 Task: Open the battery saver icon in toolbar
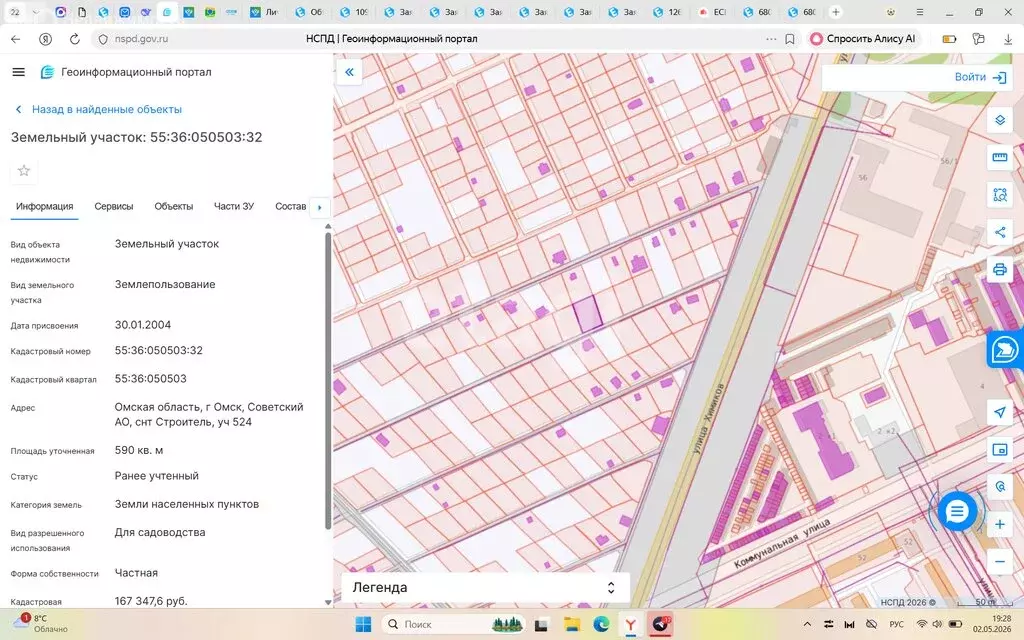(950, 39)
